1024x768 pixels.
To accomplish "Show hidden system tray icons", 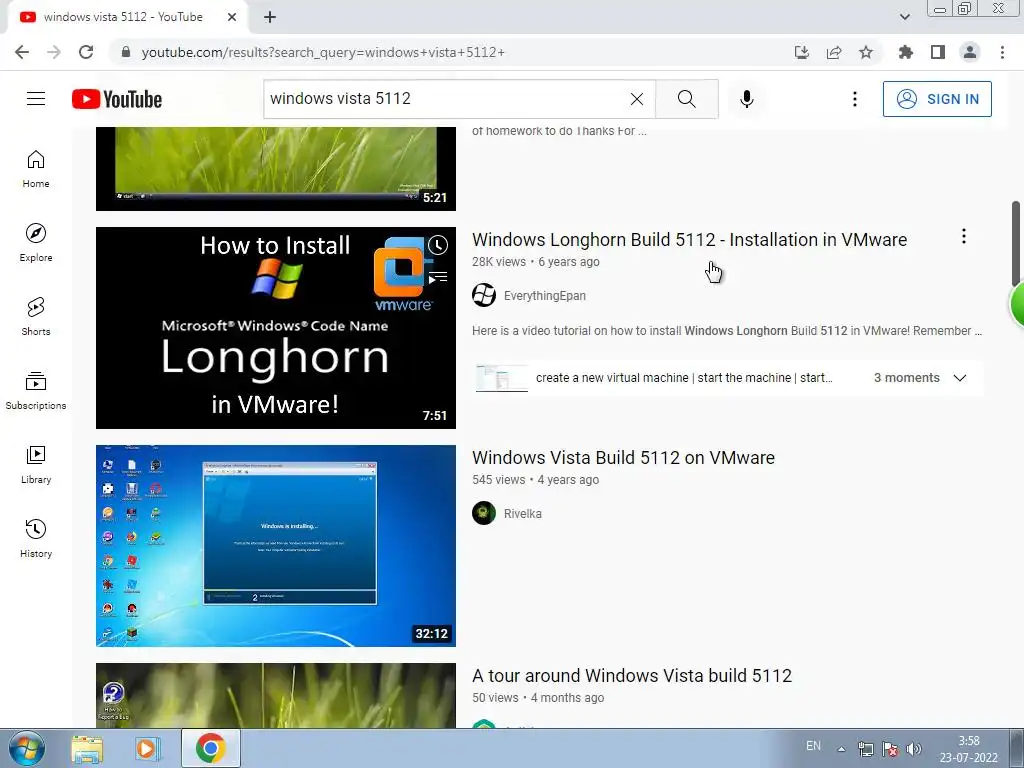I will point(842,749).
